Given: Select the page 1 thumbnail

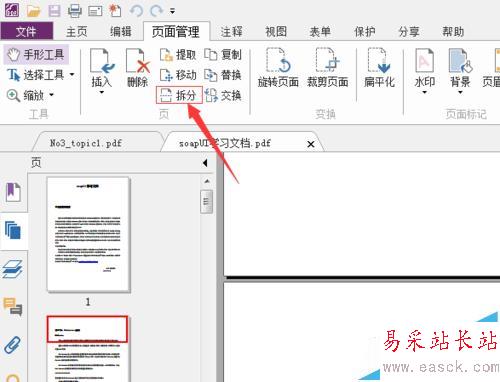Looking at the screenshot, I should [88, 235].
